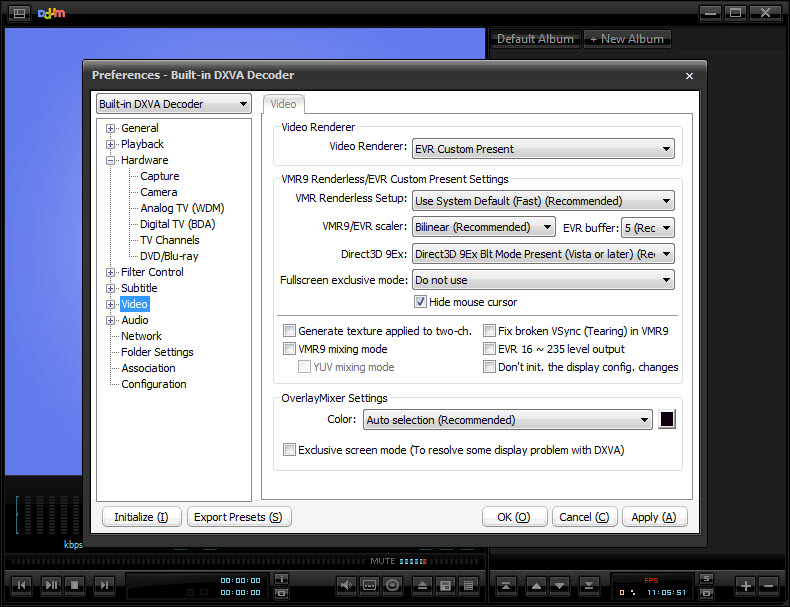Click the small square button under 'S'
790x607 pixels.
(706, 593)
